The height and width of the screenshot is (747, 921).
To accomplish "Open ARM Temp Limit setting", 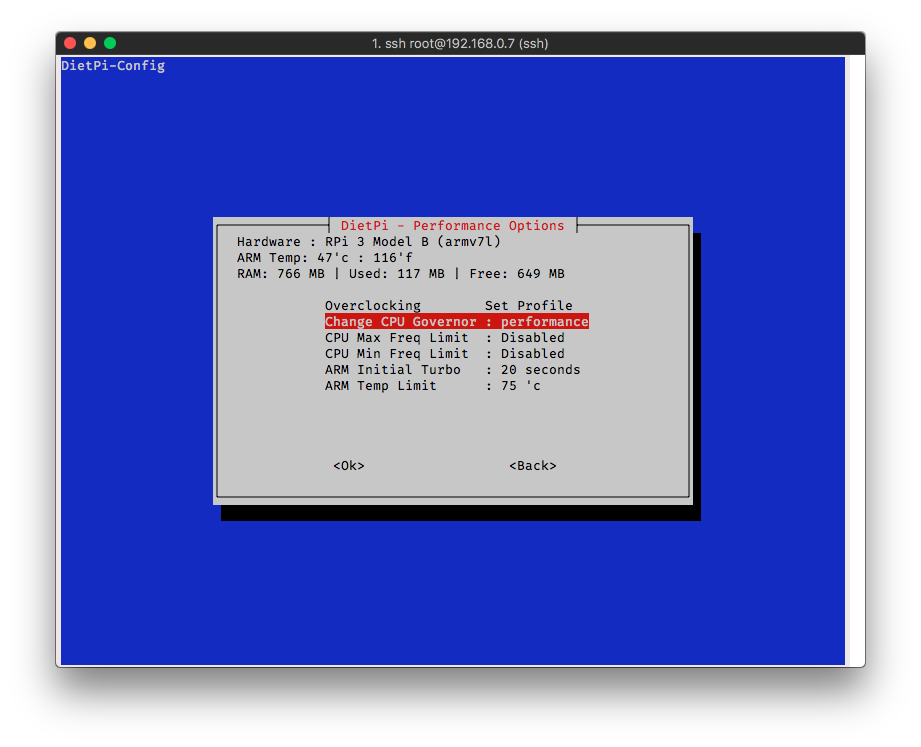I will click(433, 386).
